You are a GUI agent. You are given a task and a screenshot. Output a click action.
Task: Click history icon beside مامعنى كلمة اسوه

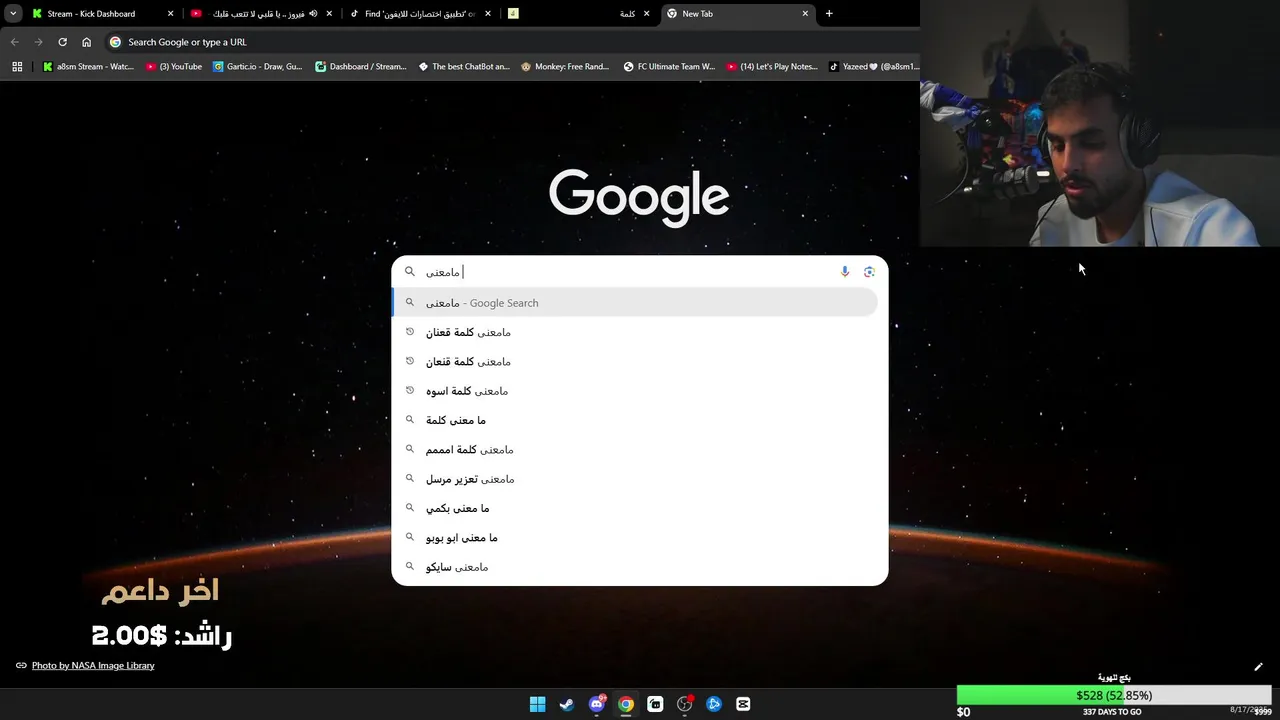tap(409, 391)
